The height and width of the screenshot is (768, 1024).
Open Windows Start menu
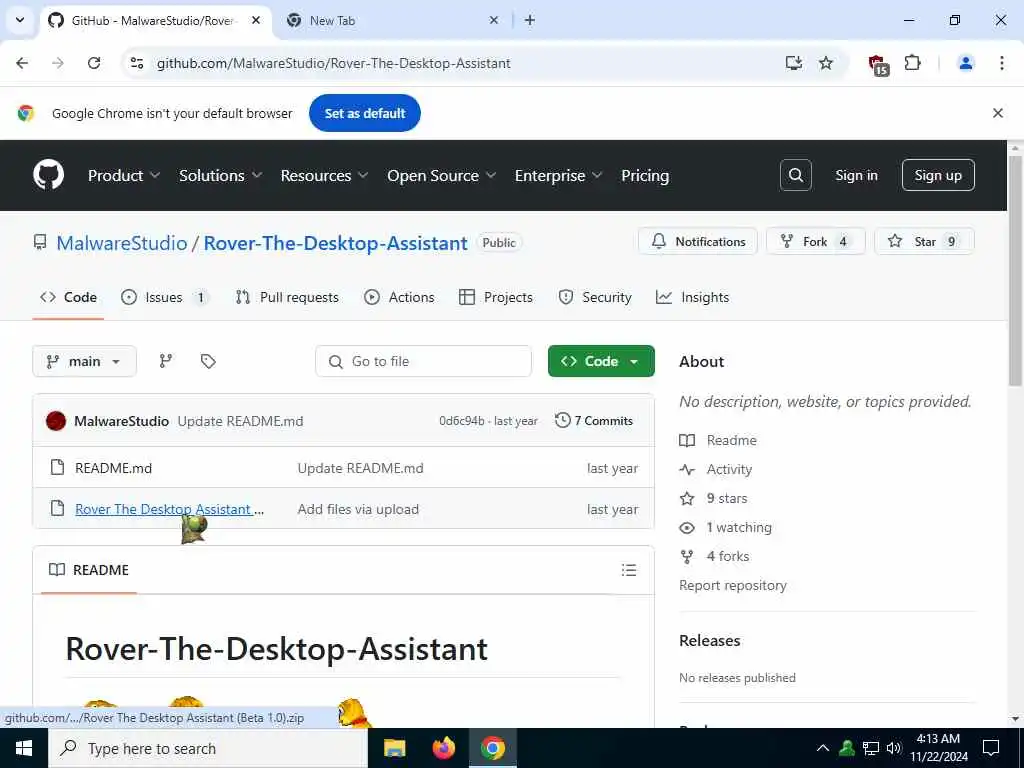[x=24, y=748]
